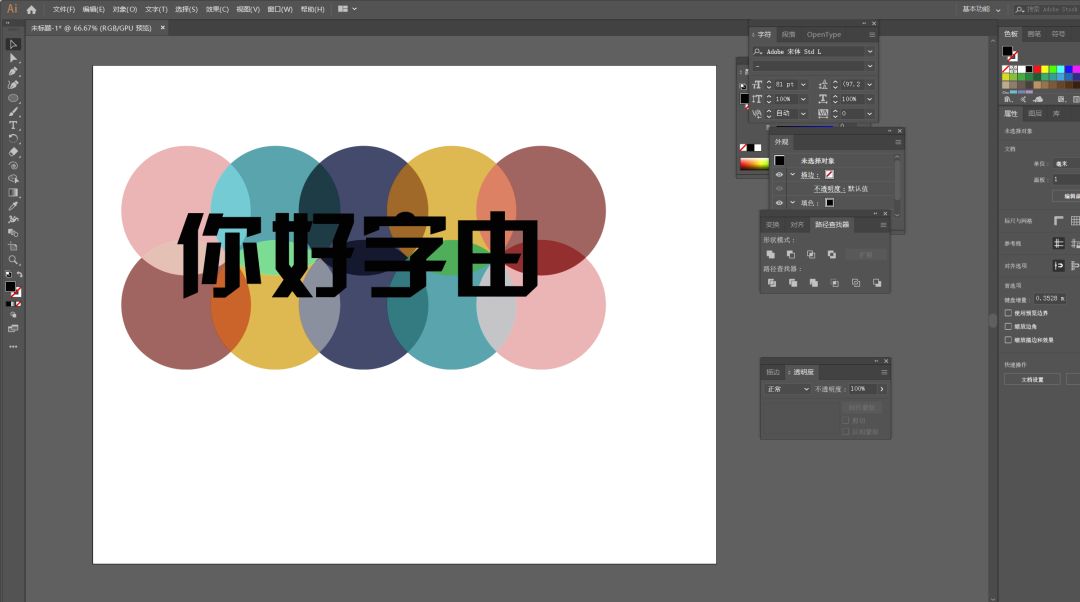Check the 缩放圆角 option
The height and width of the screenshot is (602, 1080).
pyautogui.click(x=1007, y=326)
